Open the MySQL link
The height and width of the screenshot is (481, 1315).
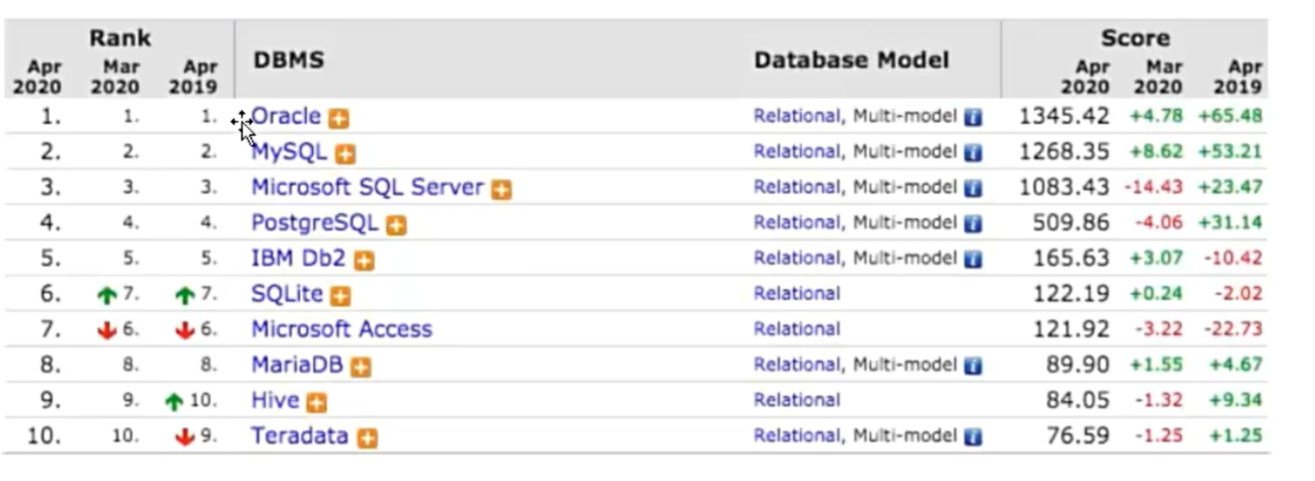tap(289, 152)
